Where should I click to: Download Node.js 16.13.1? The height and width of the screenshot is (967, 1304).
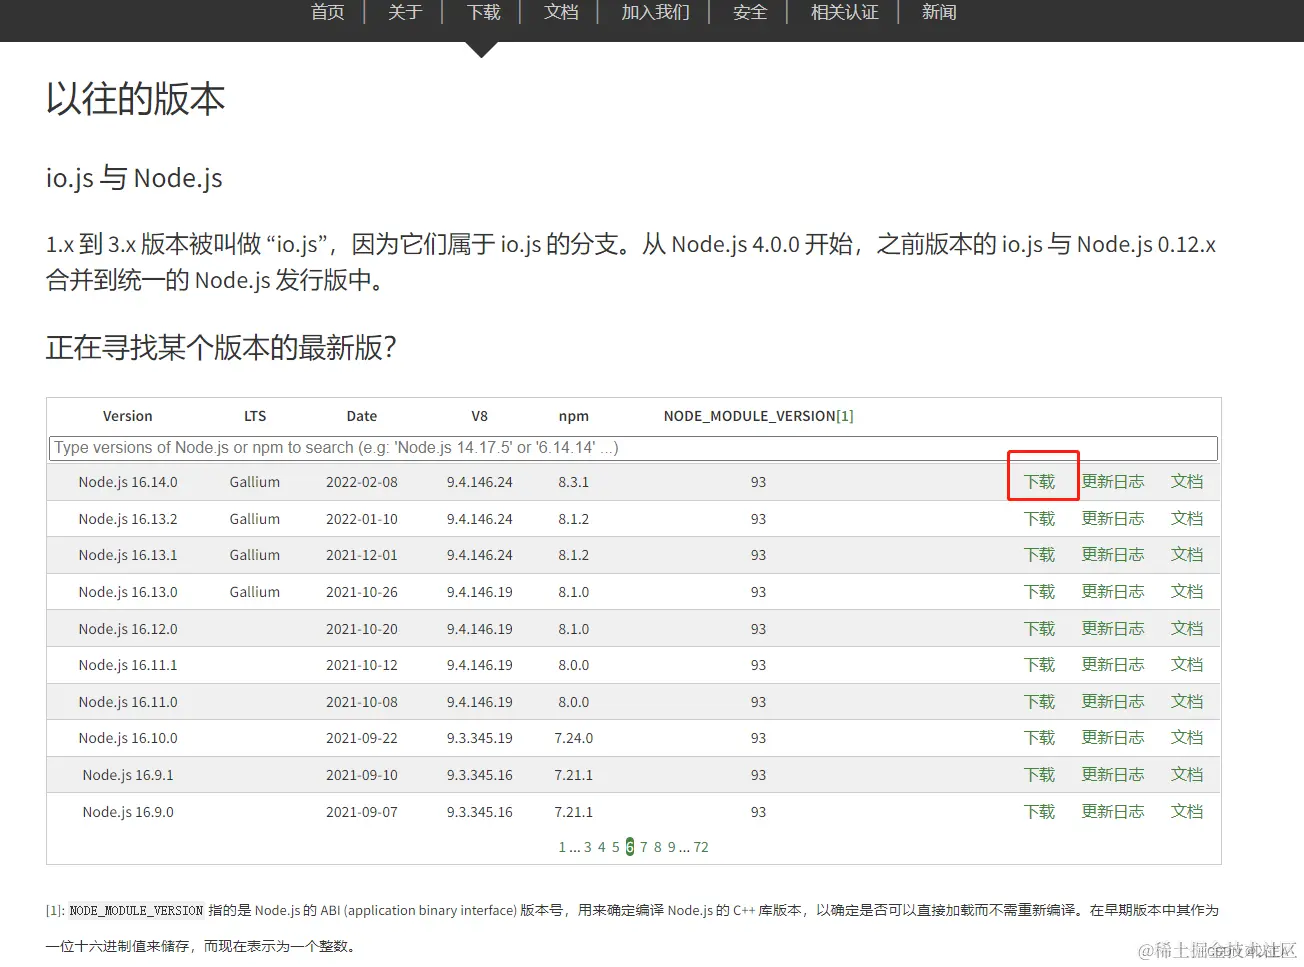pos(1039,555)
